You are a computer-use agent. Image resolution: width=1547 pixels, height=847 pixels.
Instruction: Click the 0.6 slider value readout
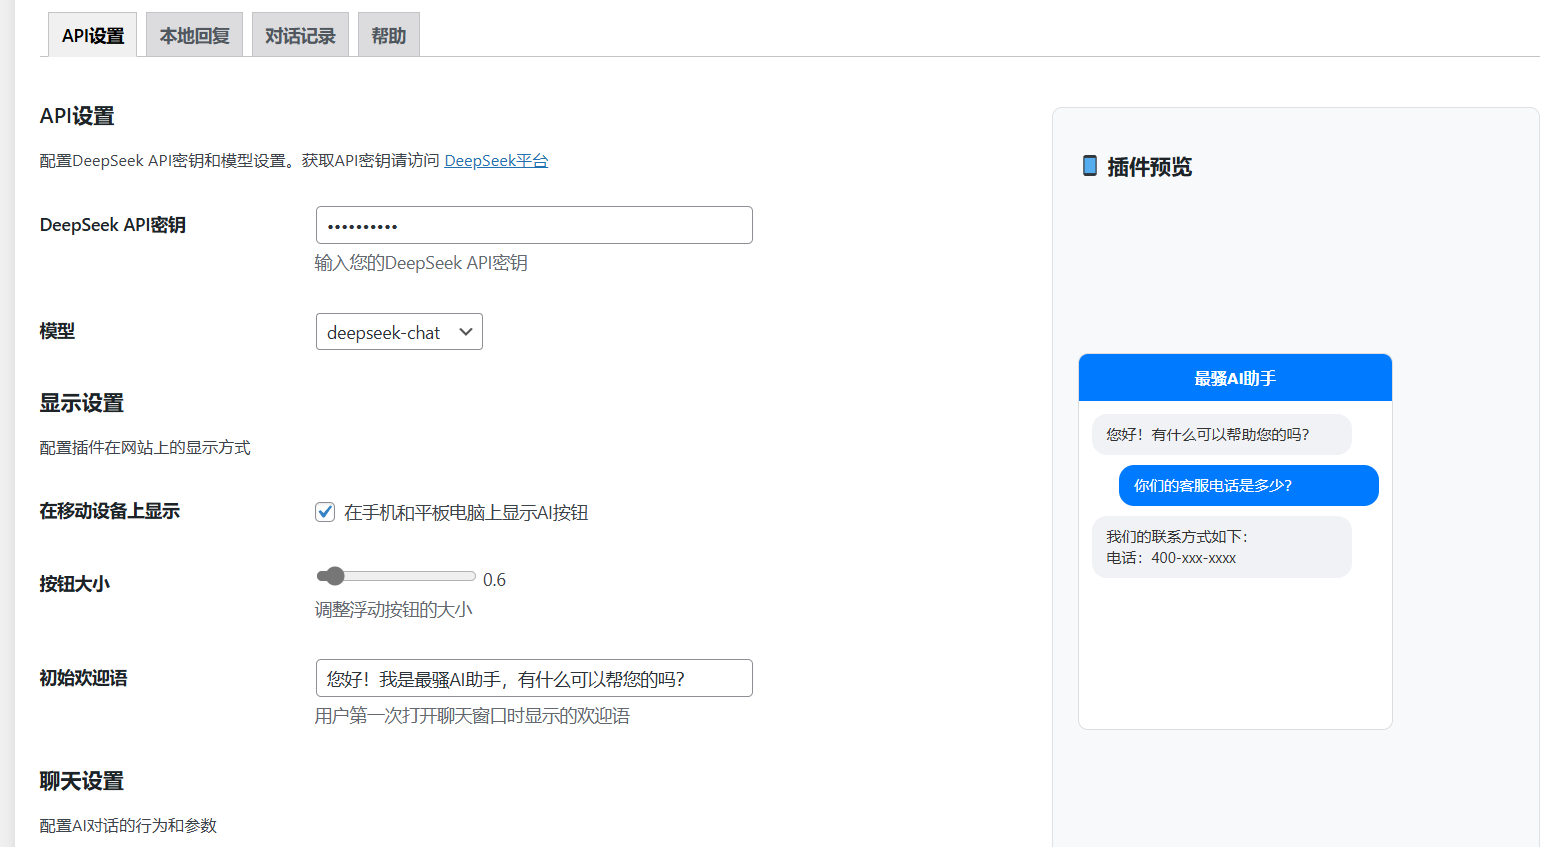tap(494, 580)
